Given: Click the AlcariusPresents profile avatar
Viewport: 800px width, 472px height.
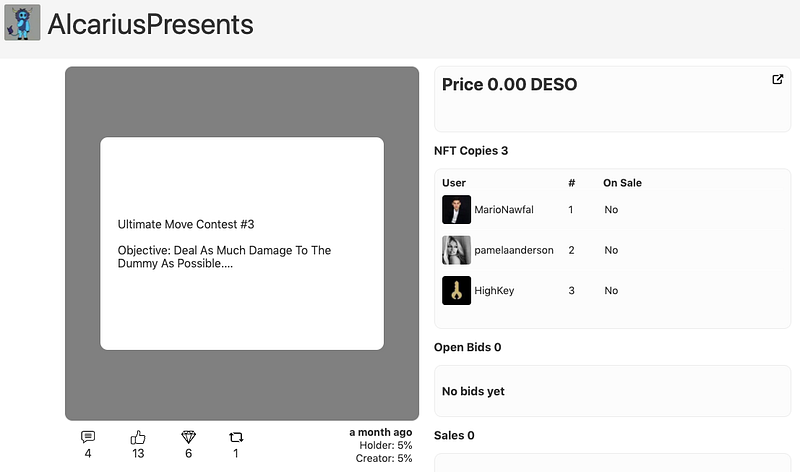Looking at the screenshot, I should click(22, 23).
